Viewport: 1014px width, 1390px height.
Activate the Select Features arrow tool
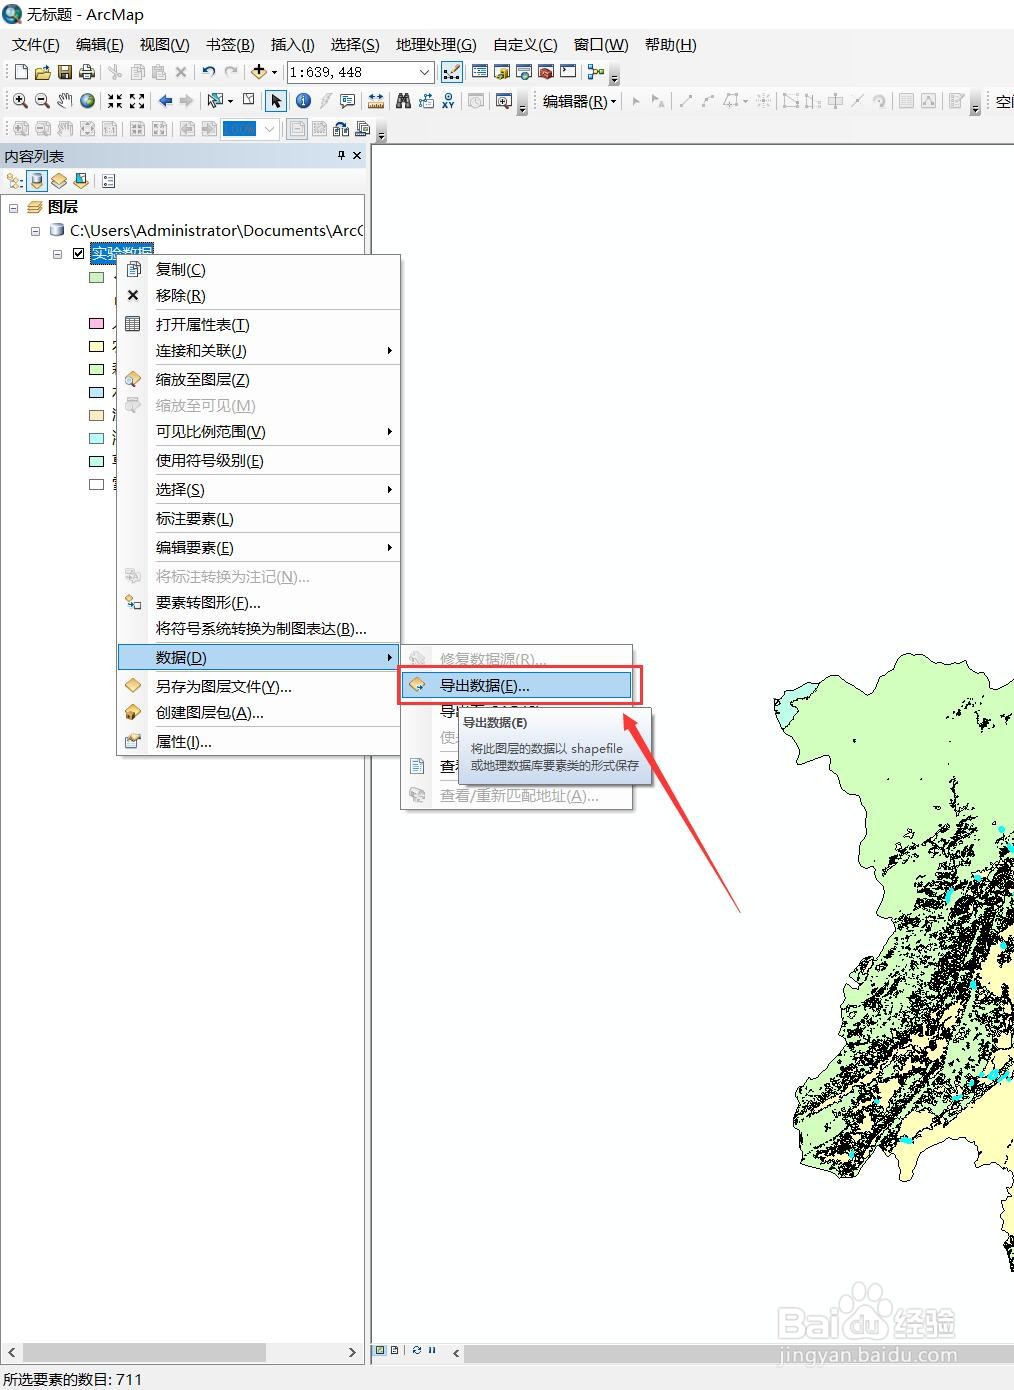275,100
